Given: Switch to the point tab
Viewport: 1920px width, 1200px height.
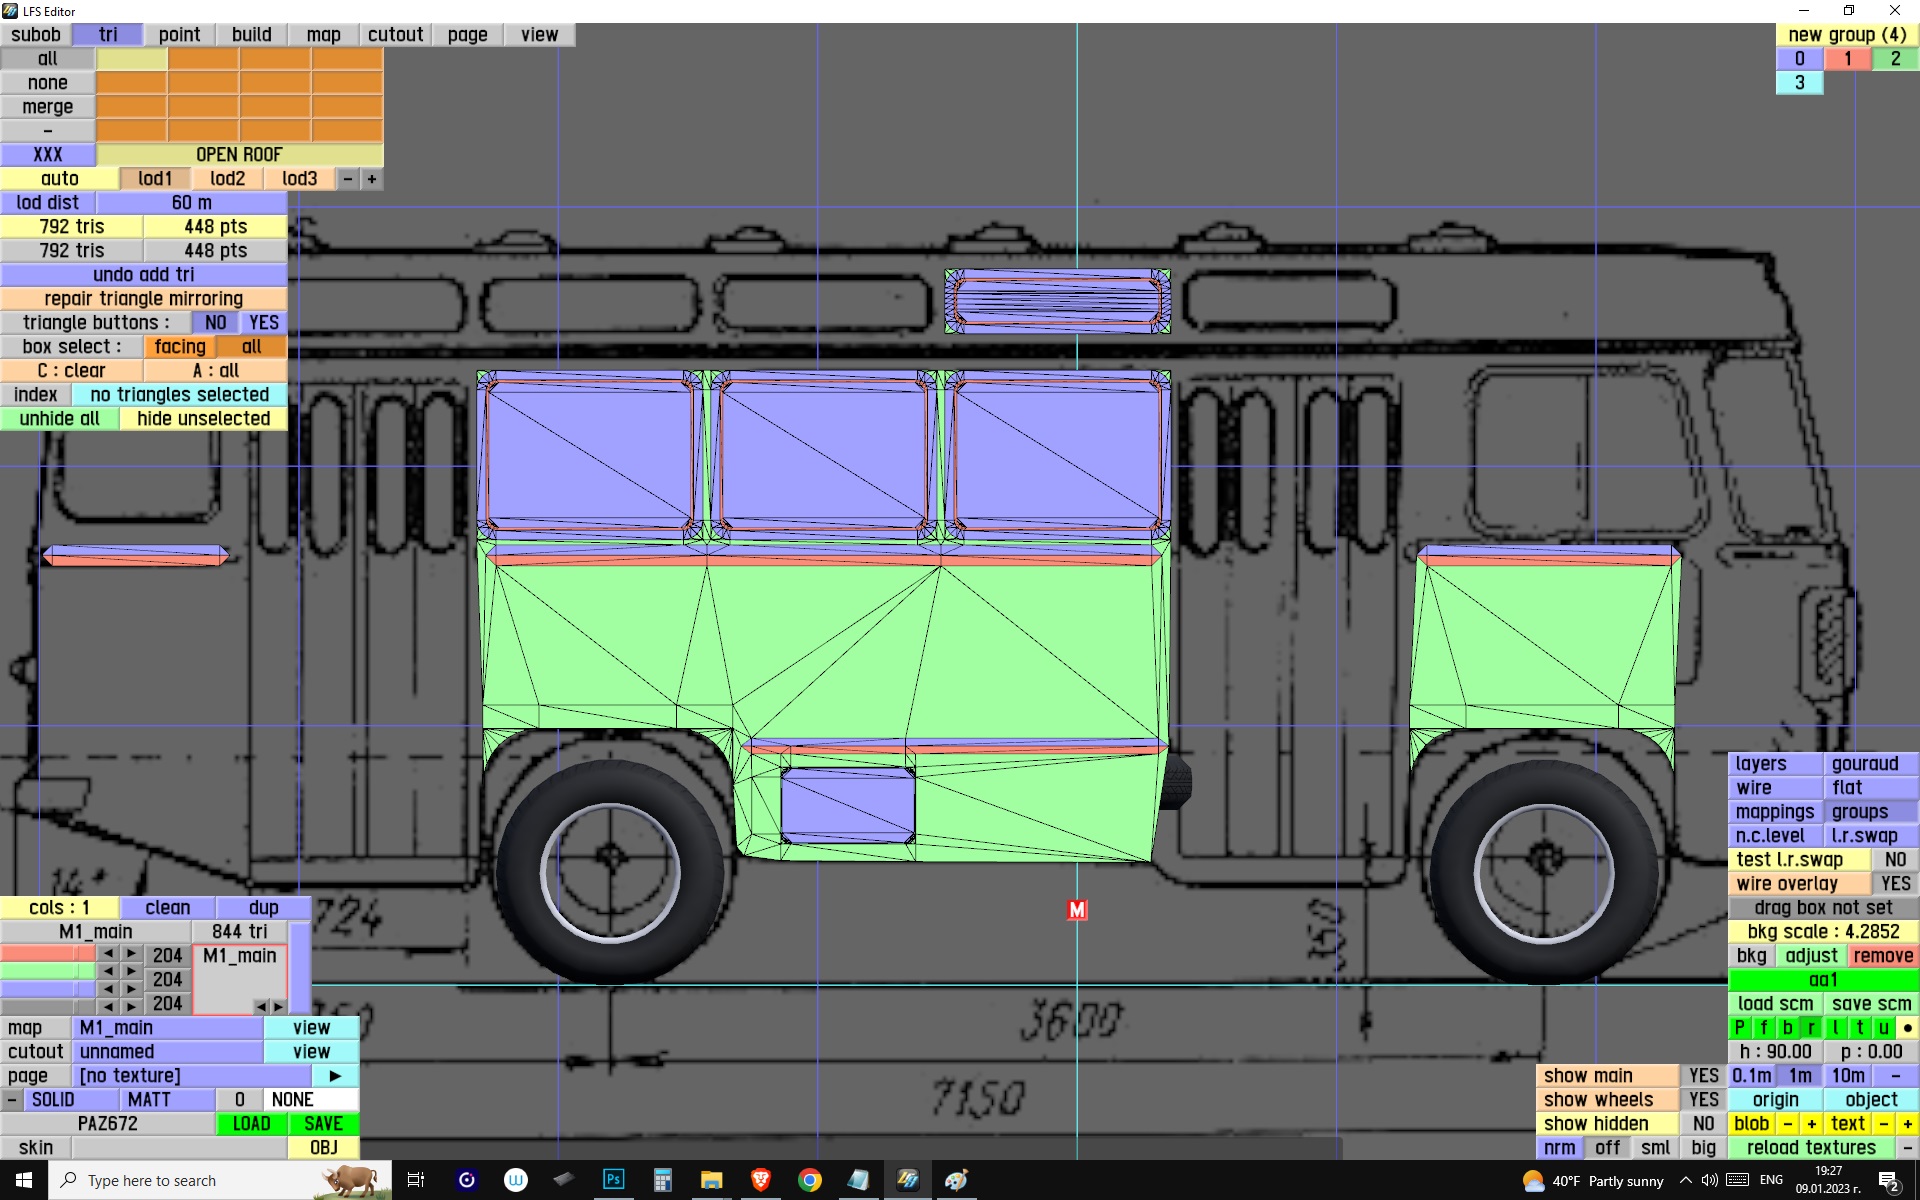Looking at the screenshot, I should pyautogui.click(x=179, y=34).
